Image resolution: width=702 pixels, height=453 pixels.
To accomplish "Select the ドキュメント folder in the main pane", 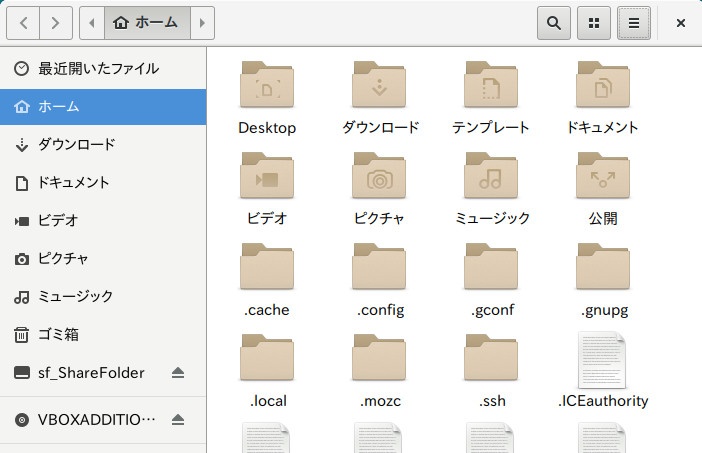I will 603,84.
